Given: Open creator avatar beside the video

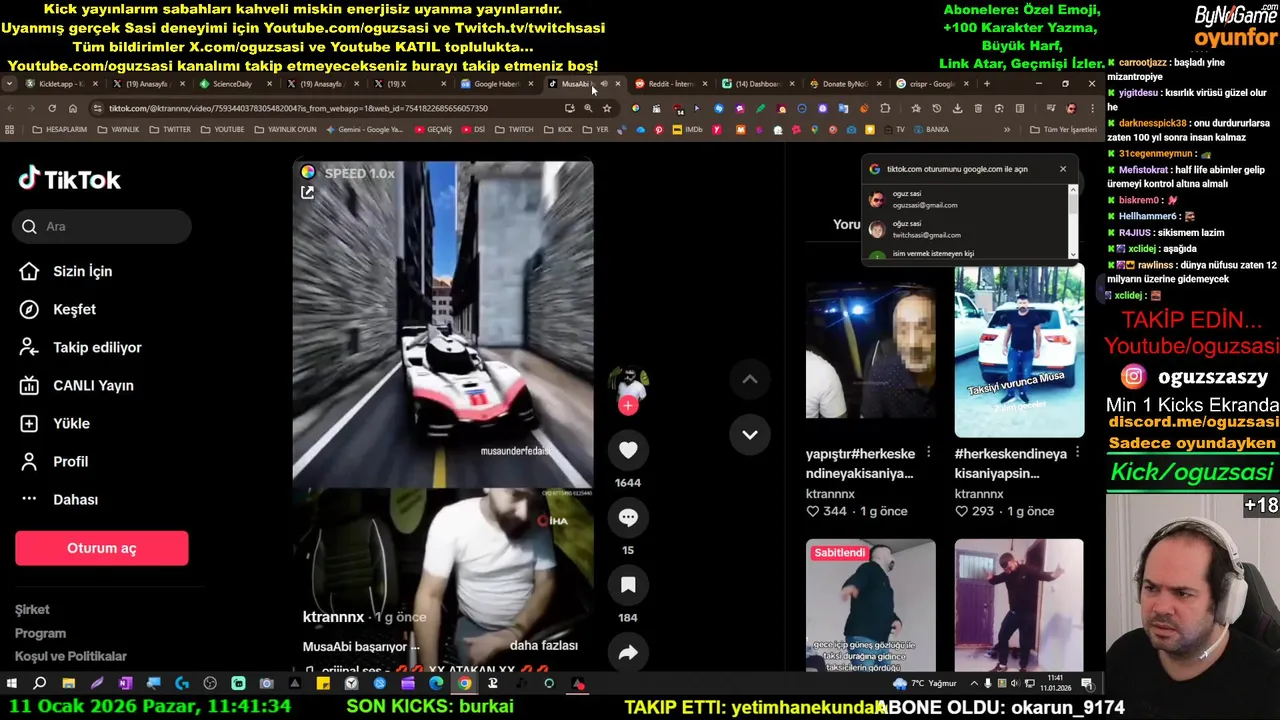Looking at the screenshot, I should pyautogui.click(x=628, y=382).
